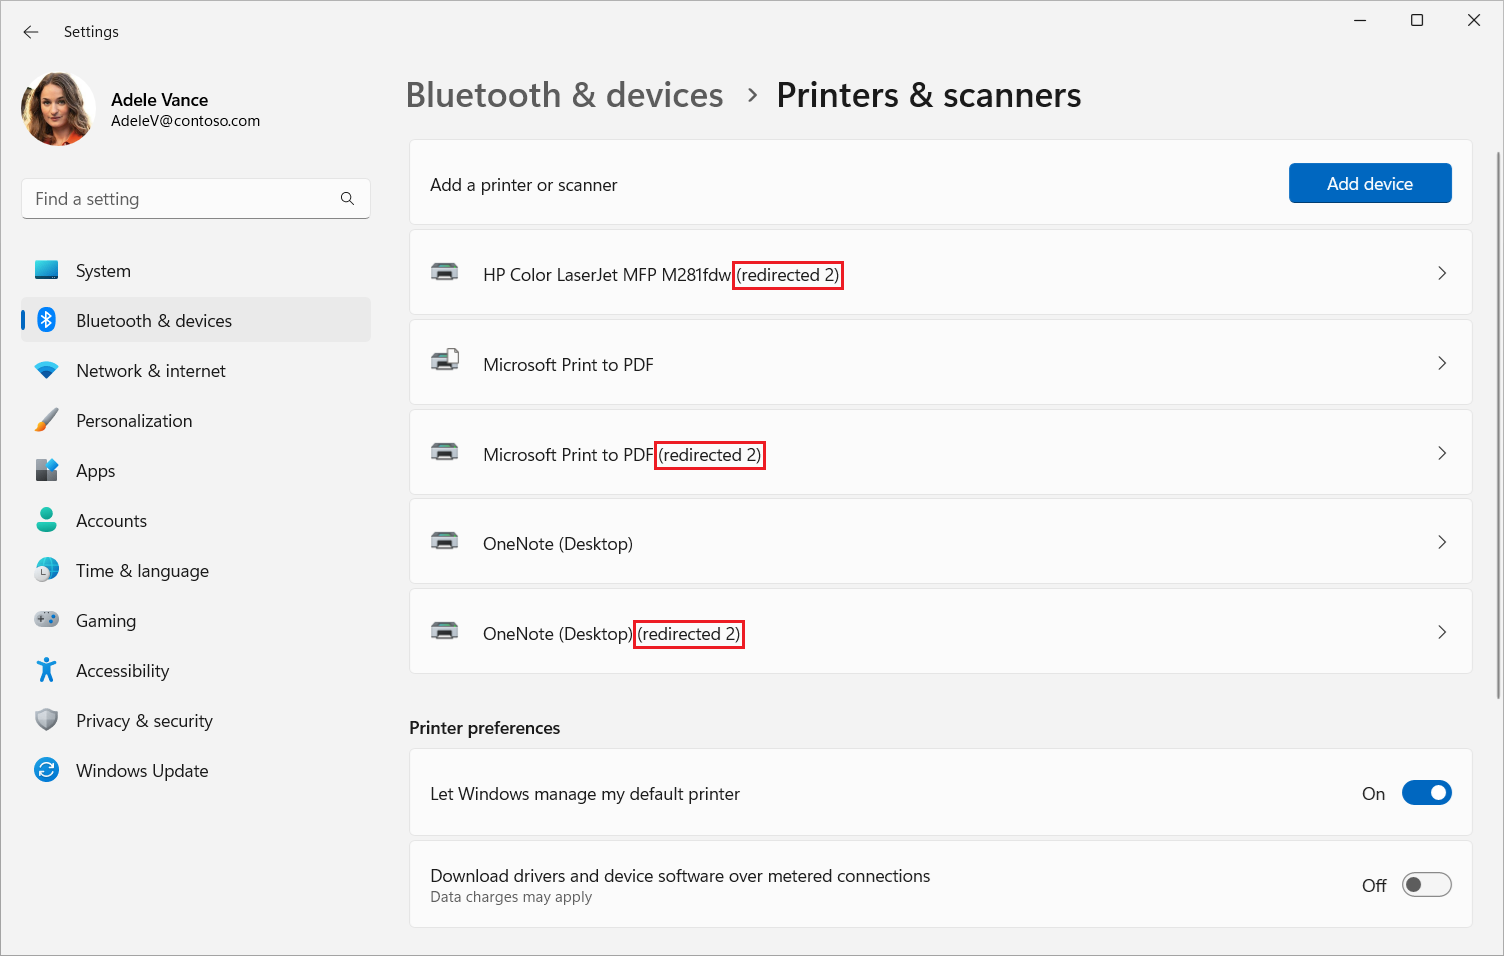Enable downloading drivers over metered connections
Viewport: 1504px width, 956px height.
click(1427, 884)
